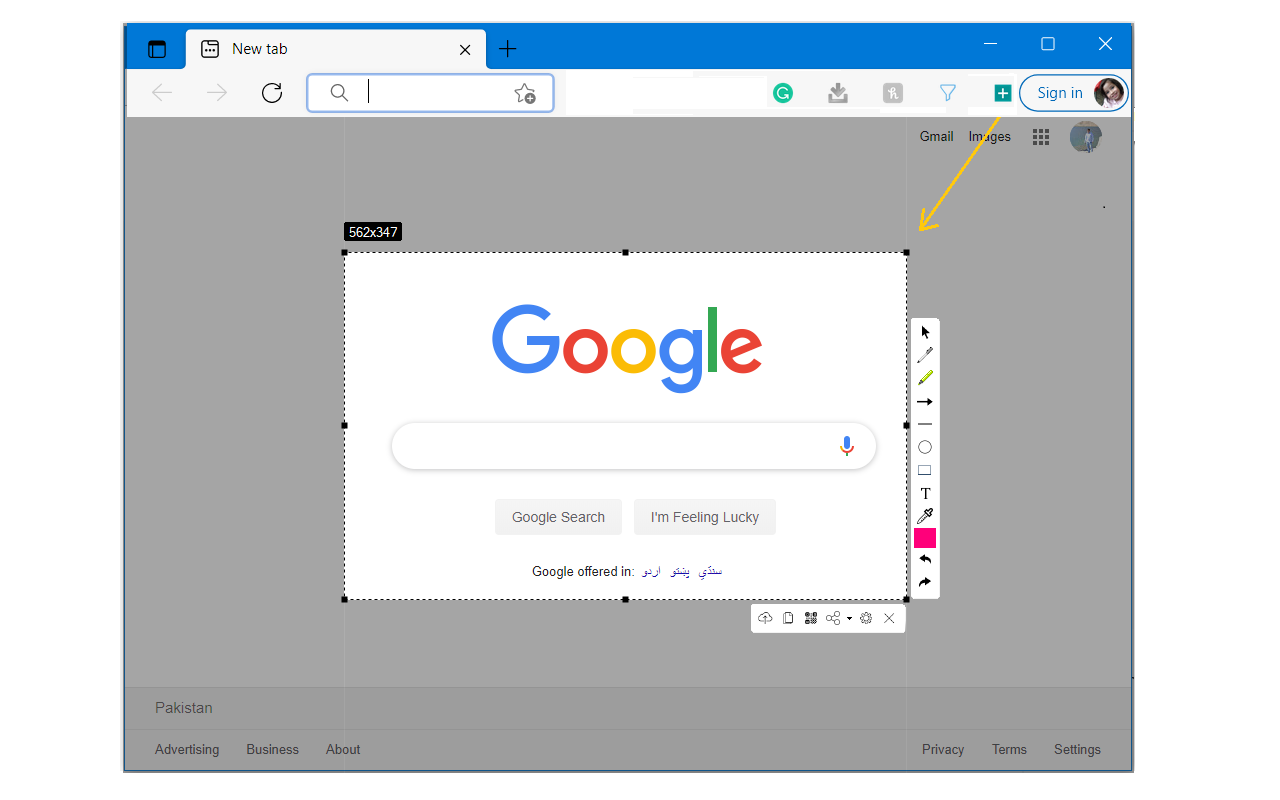Viewport: 1280px width, 800px height.
Task: Close the New tab tab
Action: pos(465,49)
